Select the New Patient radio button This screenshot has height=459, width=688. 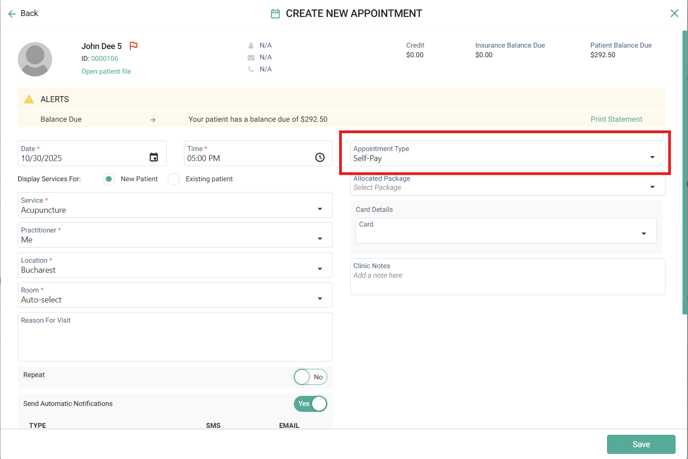pos(108,179)
